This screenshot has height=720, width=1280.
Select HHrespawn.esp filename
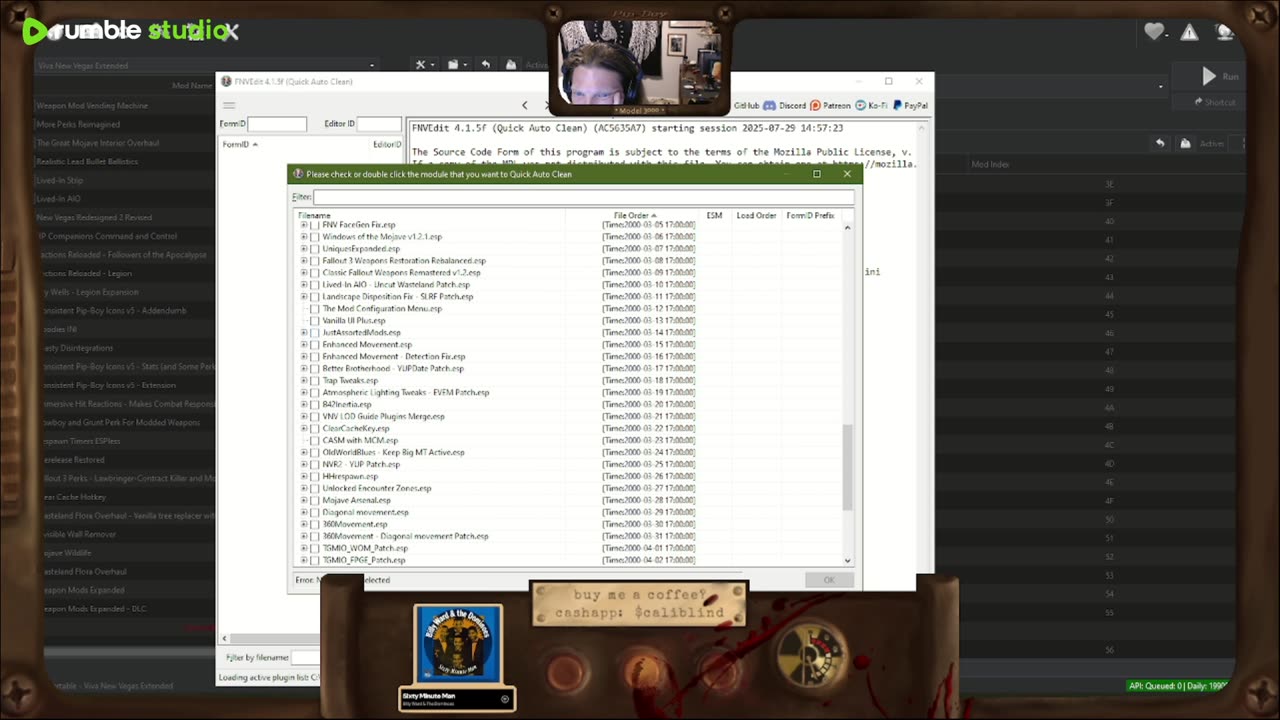350,477
